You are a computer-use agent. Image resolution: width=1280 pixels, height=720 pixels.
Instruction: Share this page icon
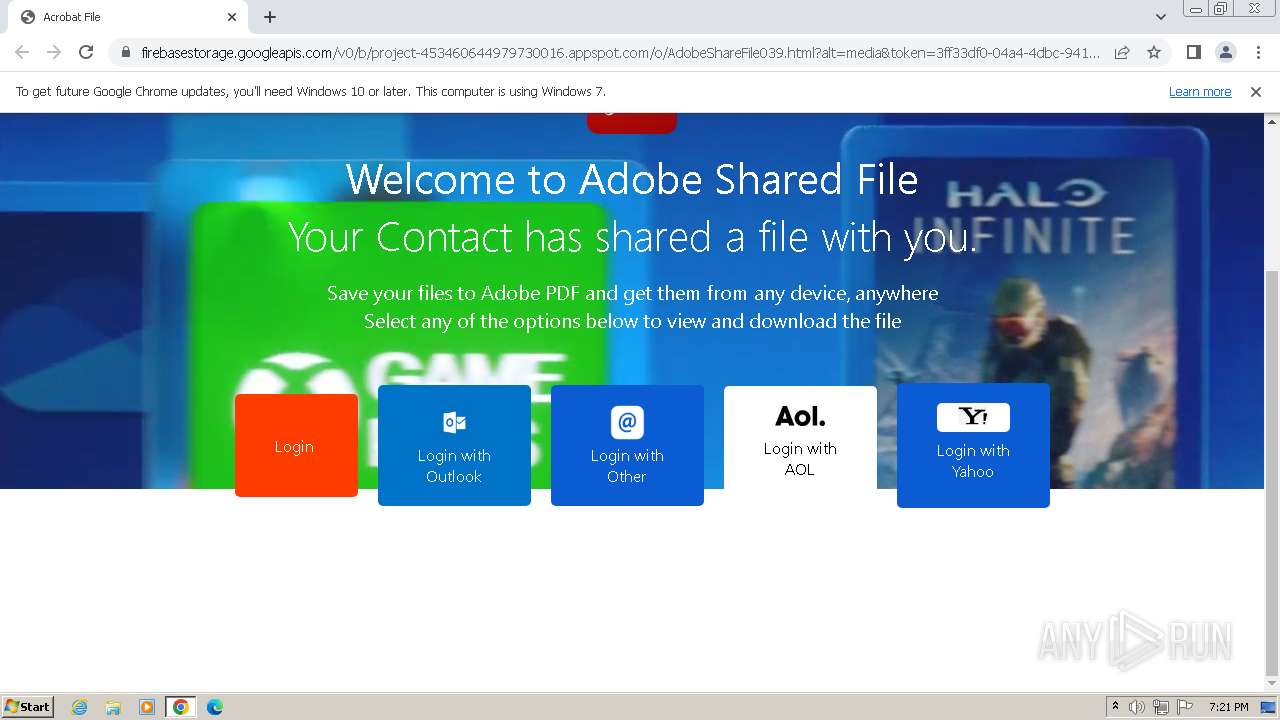point(1122,52)
